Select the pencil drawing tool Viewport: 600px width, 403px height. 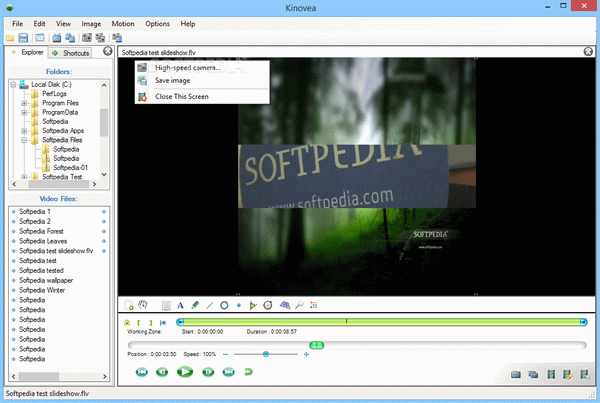[195, 305]
